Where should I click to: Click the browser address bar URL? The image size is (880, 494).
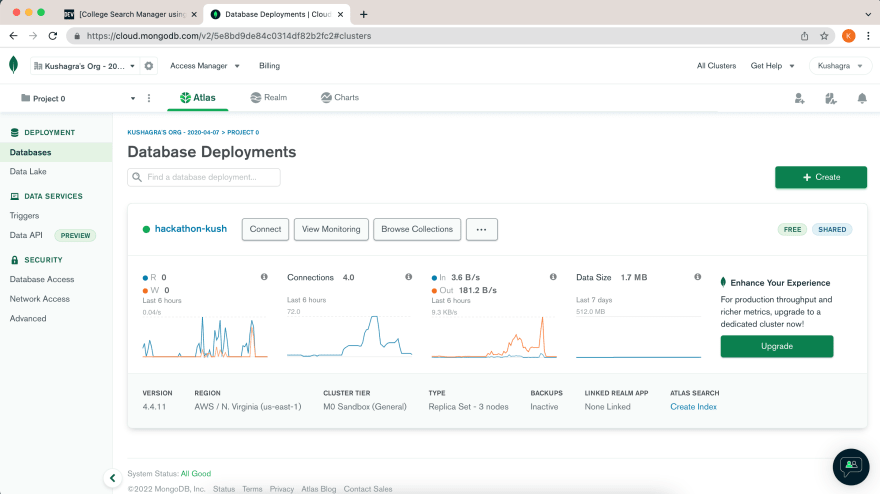(229, 36)
